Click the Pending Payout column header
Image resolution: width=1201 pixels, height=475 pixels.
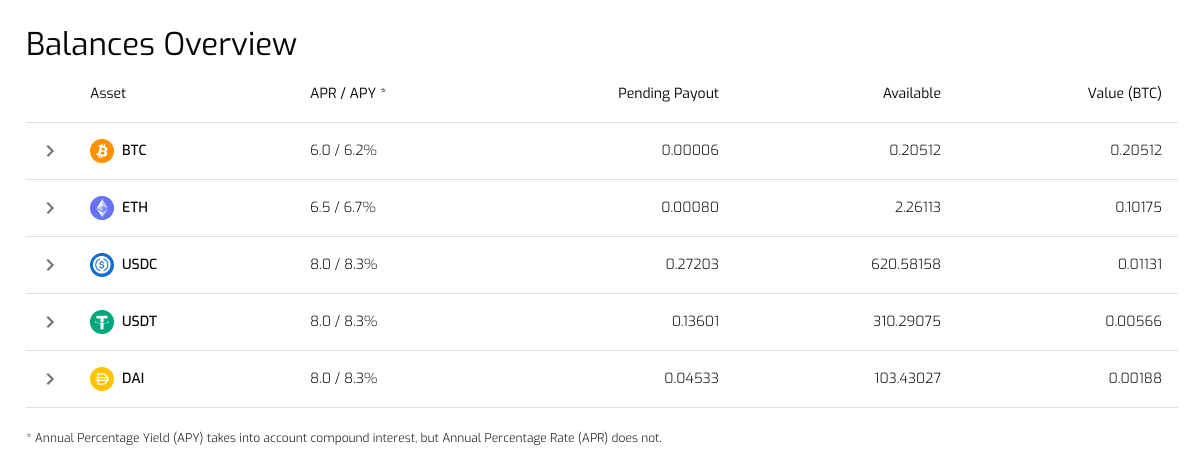point(668,93)
